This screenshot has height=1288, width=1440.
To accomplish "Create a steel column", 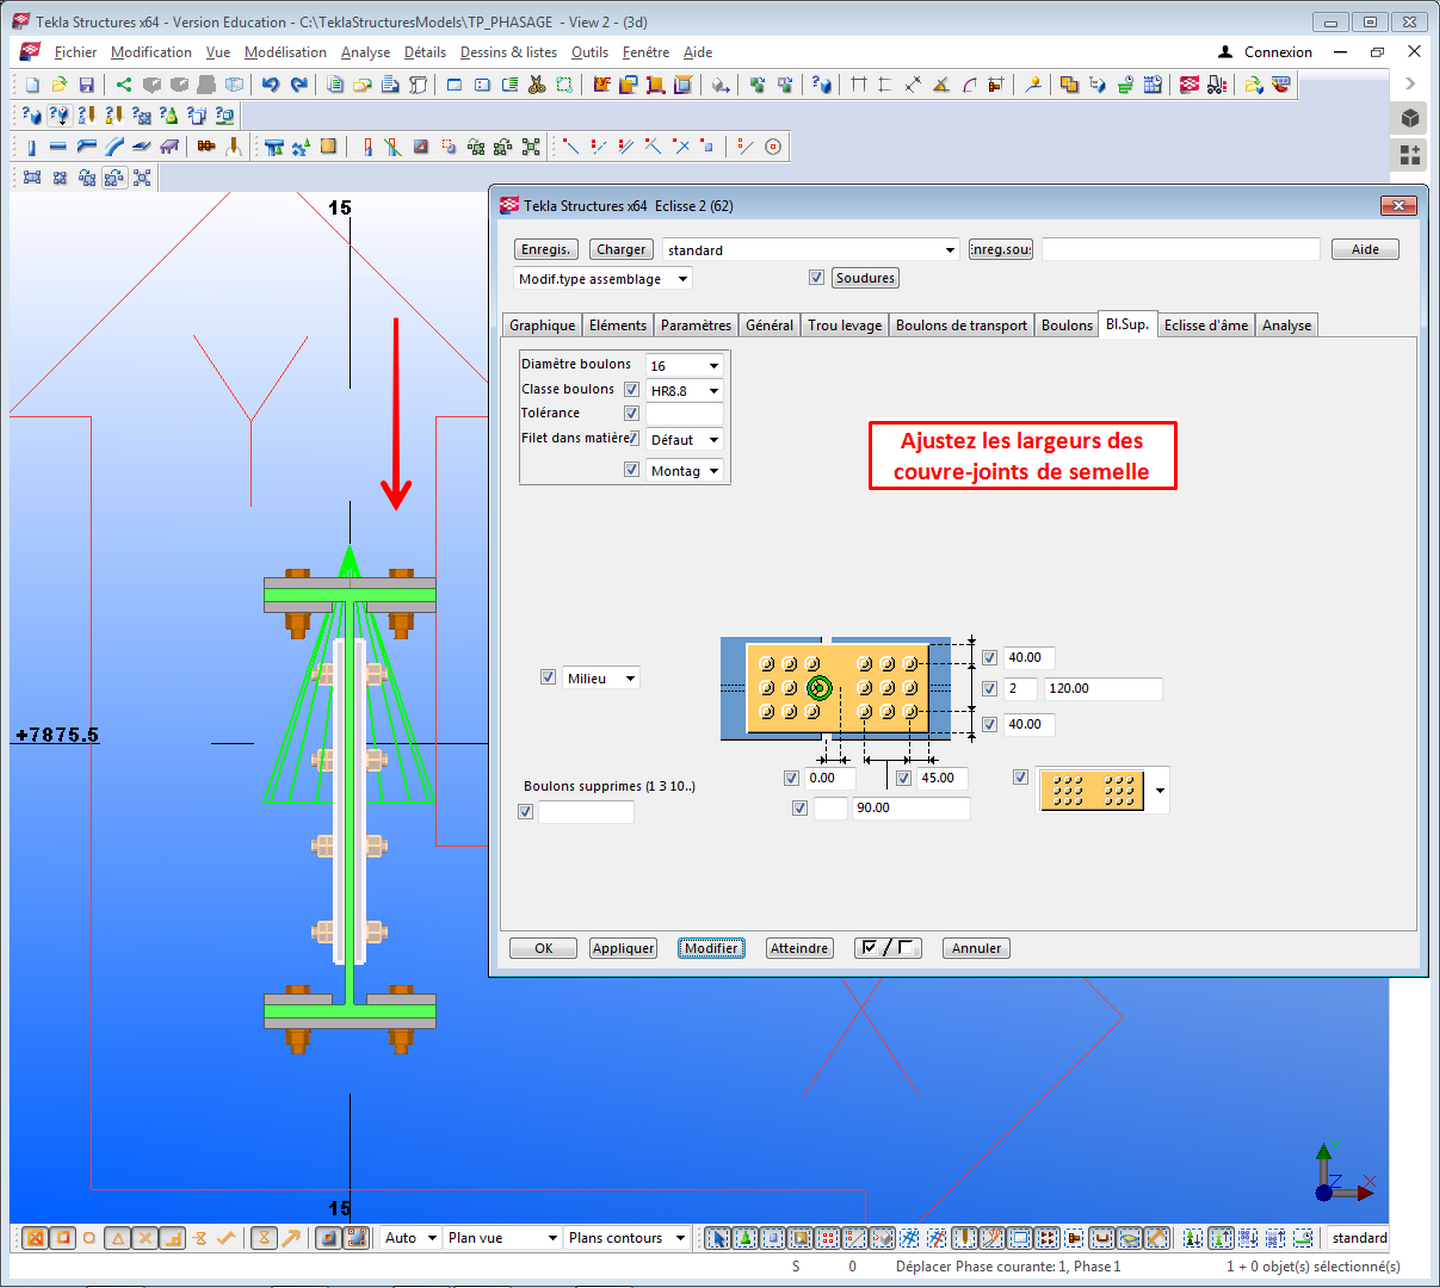I will click(31, 147).
